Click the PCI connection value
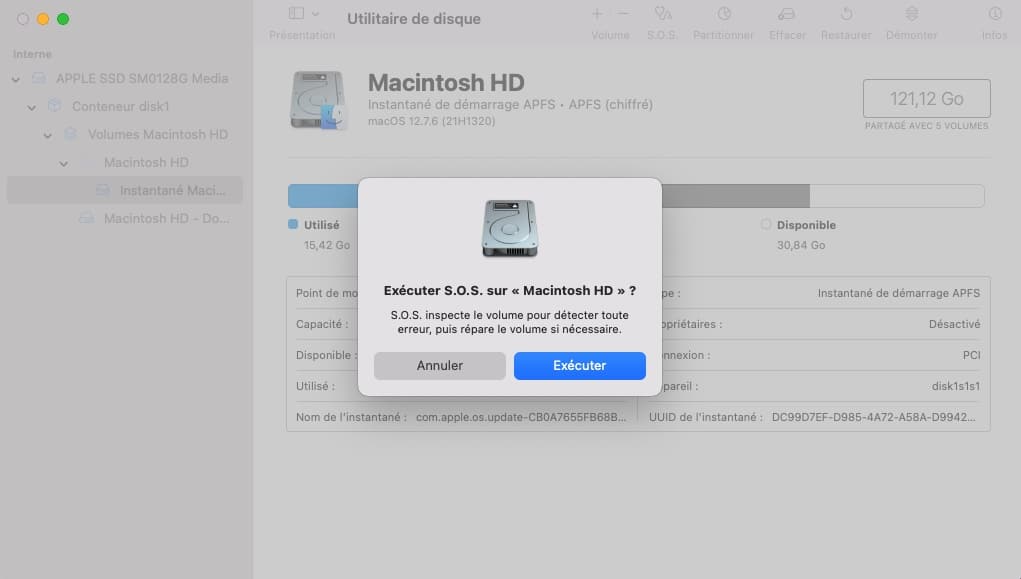The image size is (1021, 579). 972,355
